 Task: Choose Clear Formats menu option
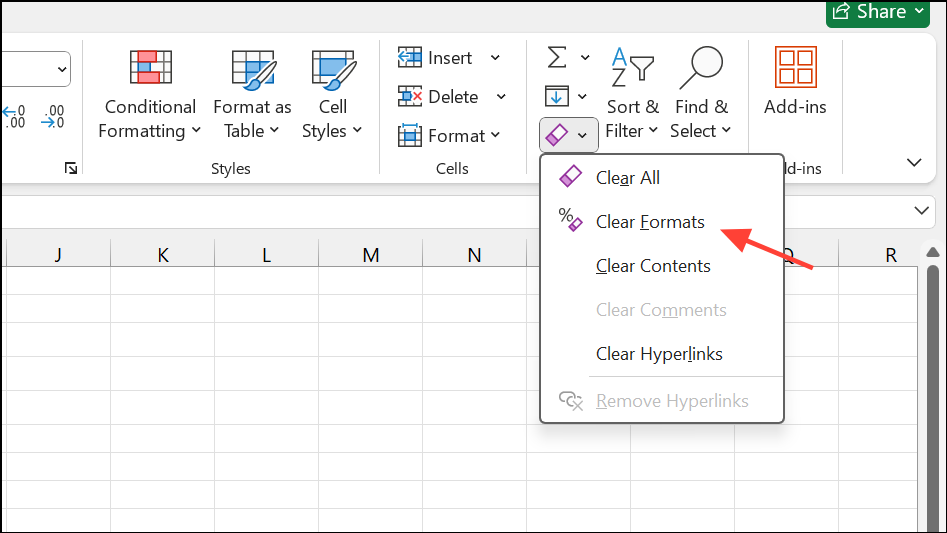point(649,222)
